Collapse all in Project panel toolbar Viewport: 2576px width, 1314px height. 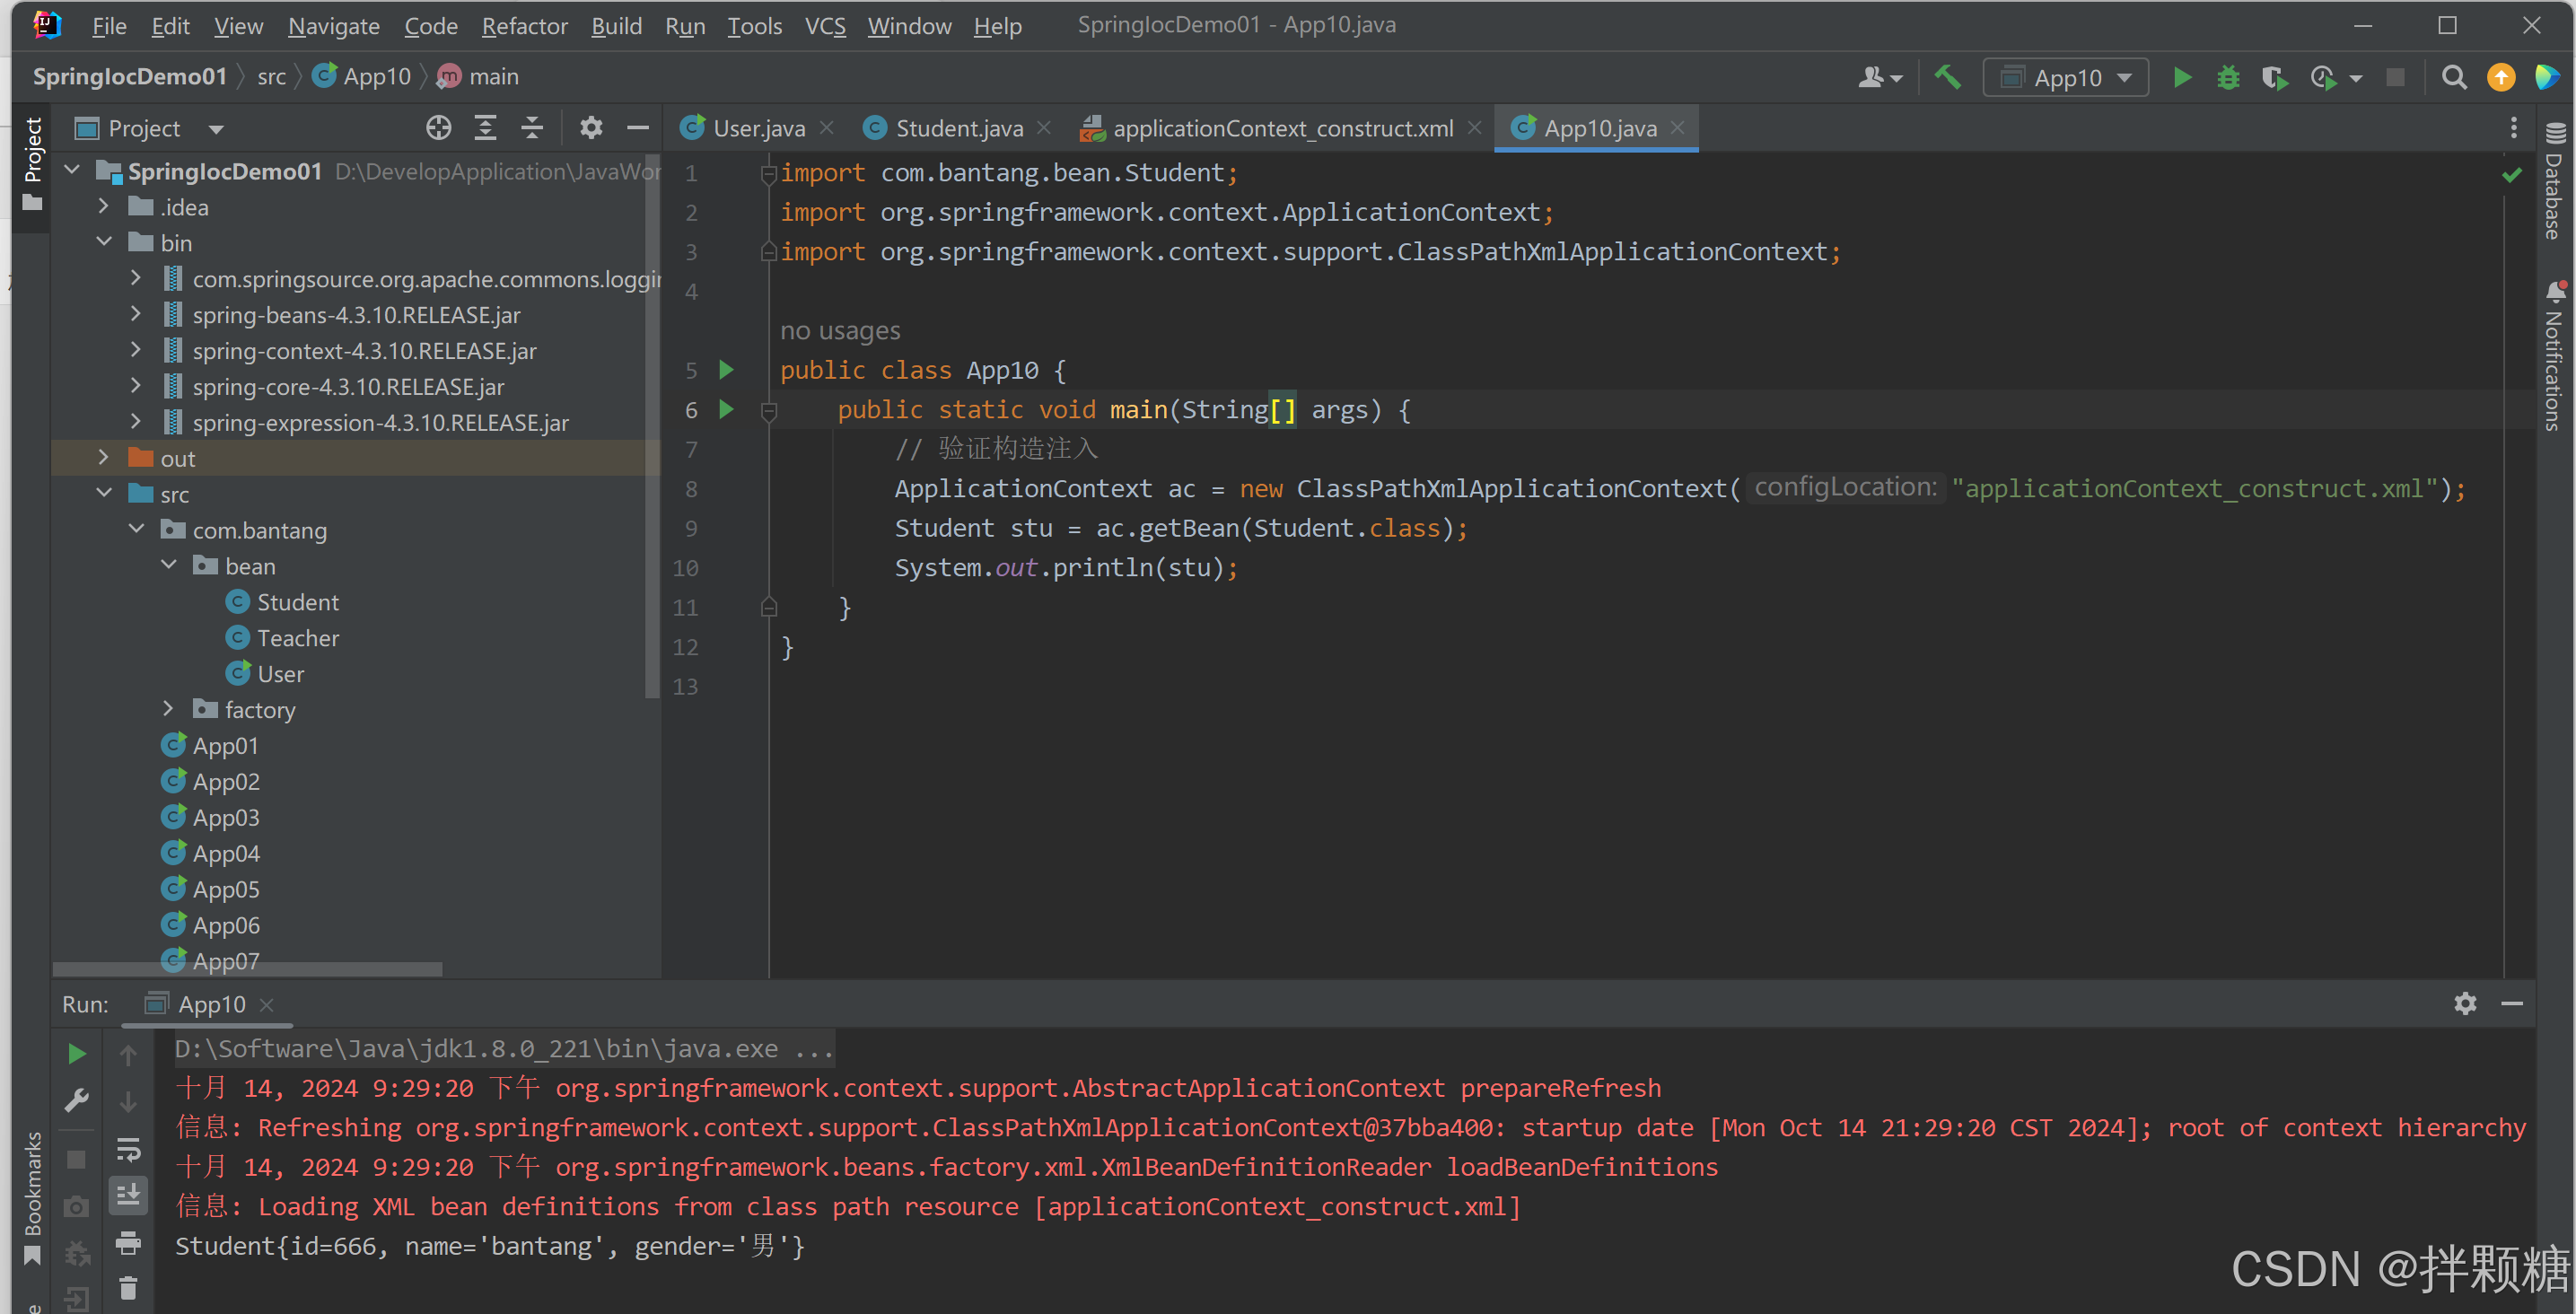[532, 128]
